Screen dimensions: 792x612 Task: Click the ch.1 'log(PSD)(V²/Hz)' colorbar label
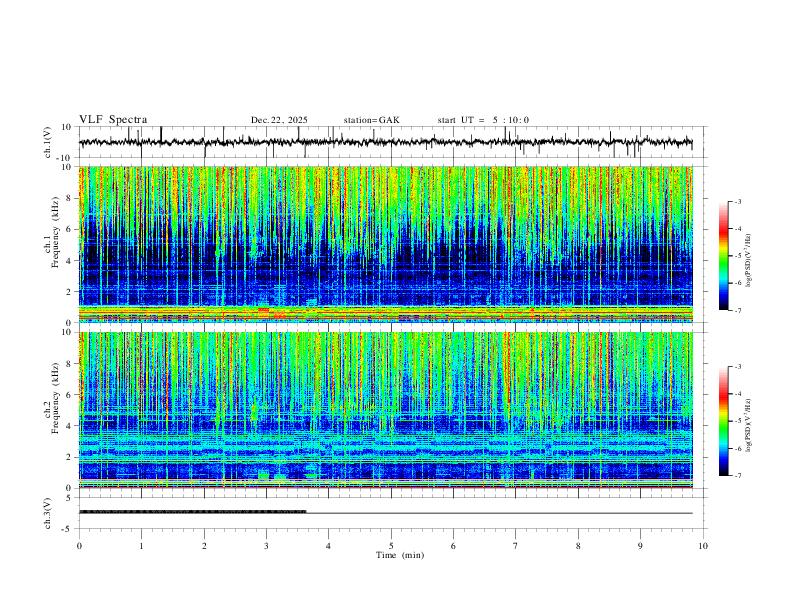[x=749, y=261]
